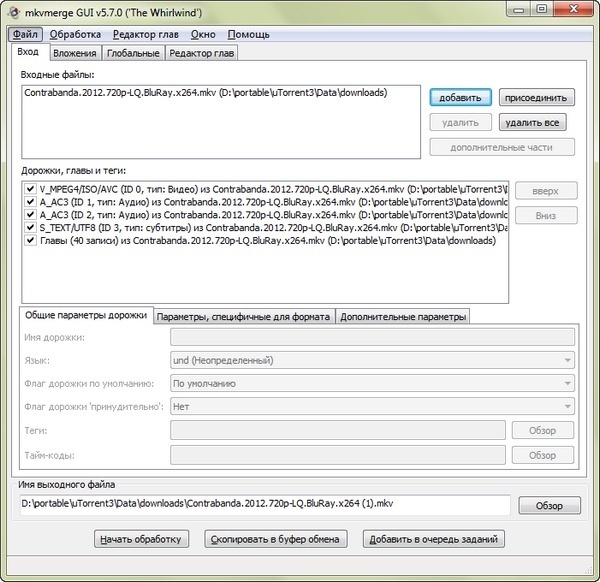The height and width of the screenshot is (582, 600).
Task: Uncheck the Главы (40 записи) chapters entry
Action: [30, 240]
